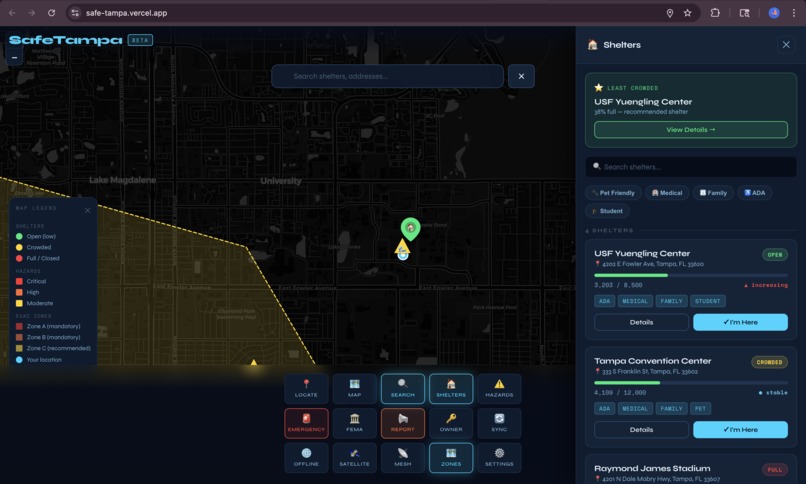Open the Mesh network button

pos(403,457)
